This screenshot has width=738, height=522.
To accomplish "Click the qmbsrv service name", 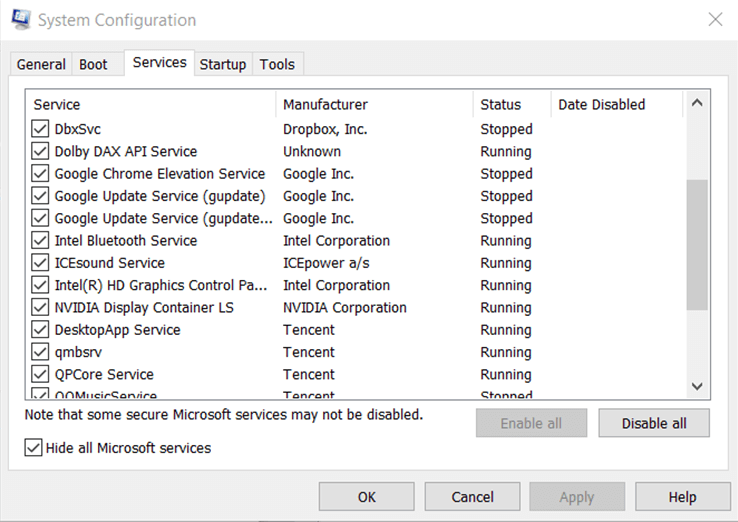I will pyautogui.click(x=78, y=352).
